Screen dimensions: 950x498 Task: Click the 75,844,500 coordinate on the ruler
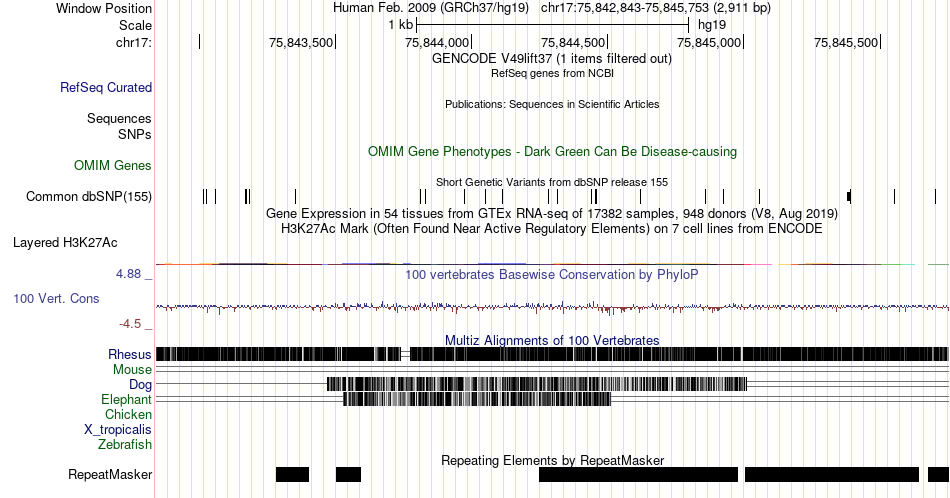[573, 42]
